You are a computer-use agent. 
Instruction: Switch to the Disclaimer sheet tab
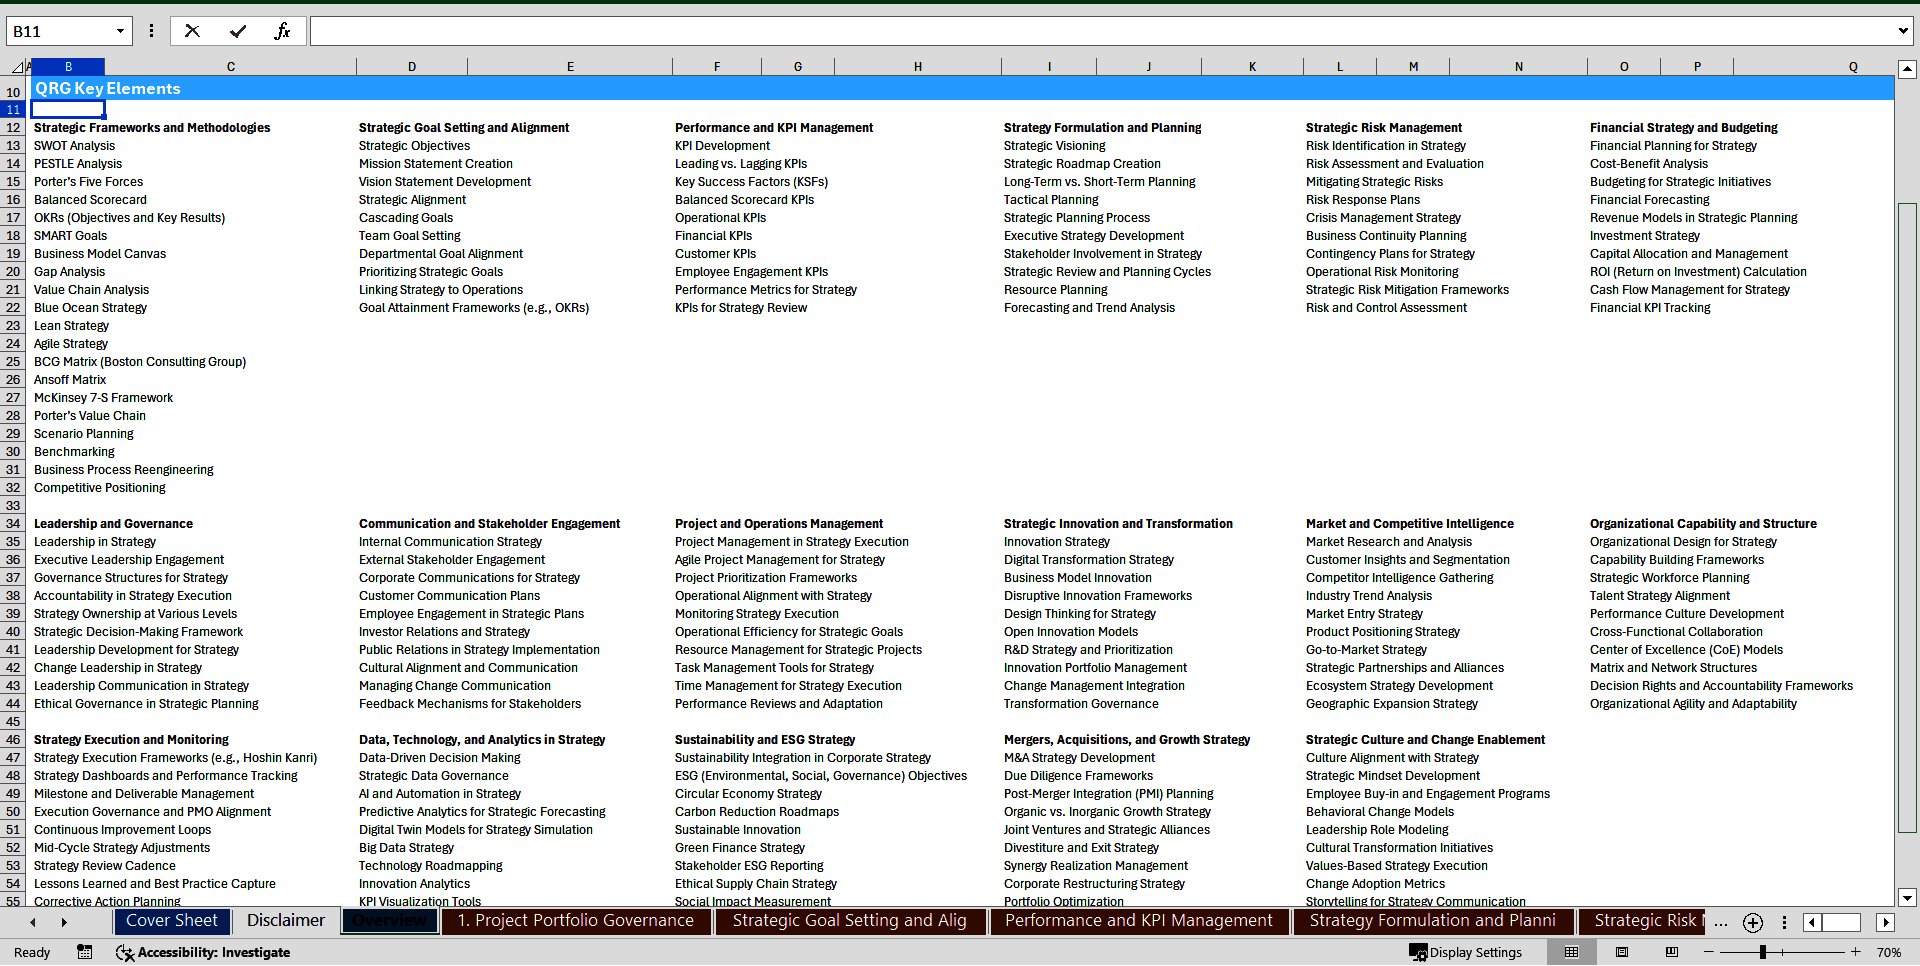(x=285, y=921)
